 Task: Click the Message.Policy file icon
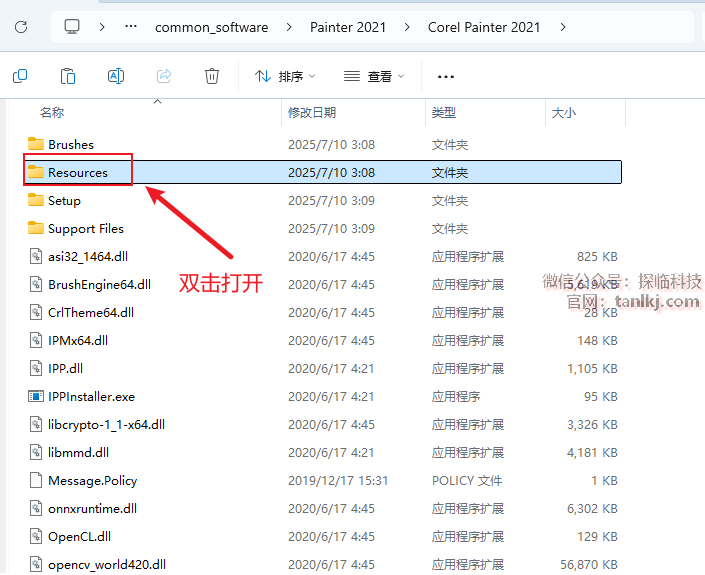click(36, 480)
